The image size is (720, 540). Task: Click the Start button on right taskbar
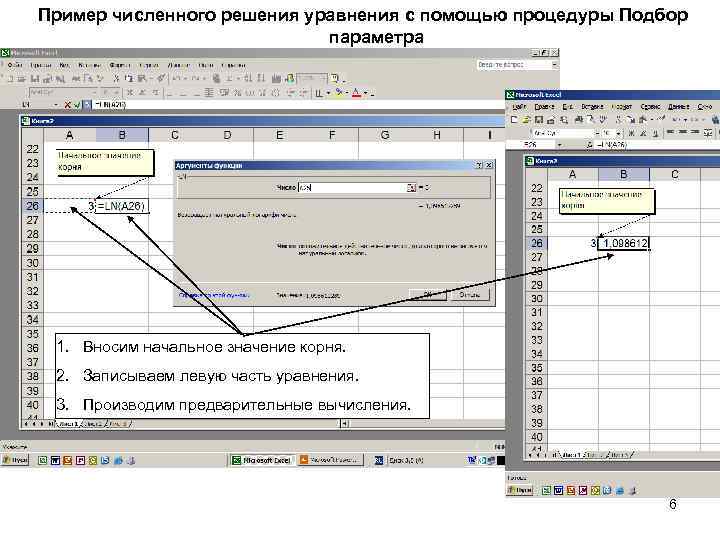pyautogui.click(x=519, y=490)
